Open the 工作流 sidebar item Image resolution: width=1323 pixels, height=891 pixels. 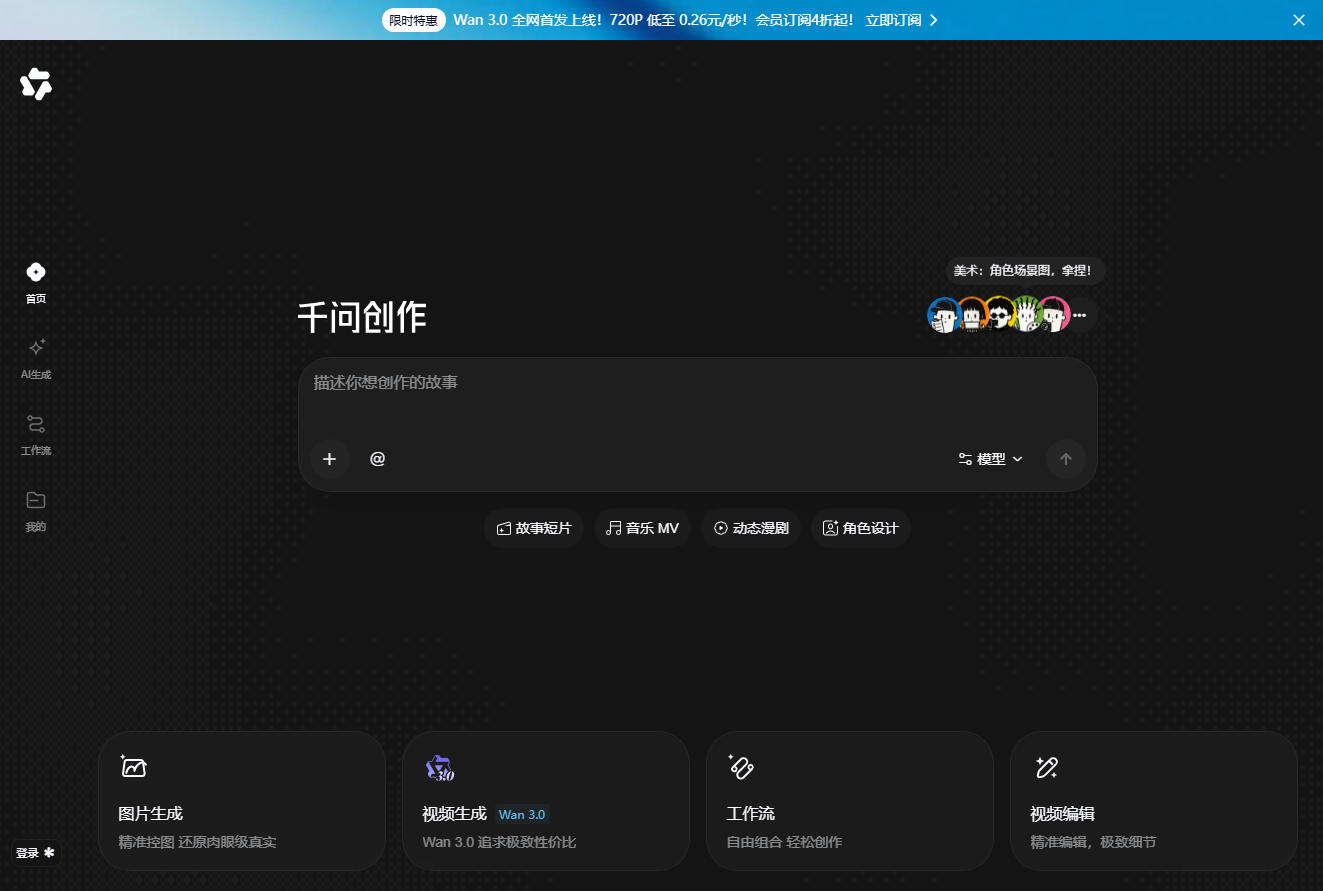click(36, 435)
